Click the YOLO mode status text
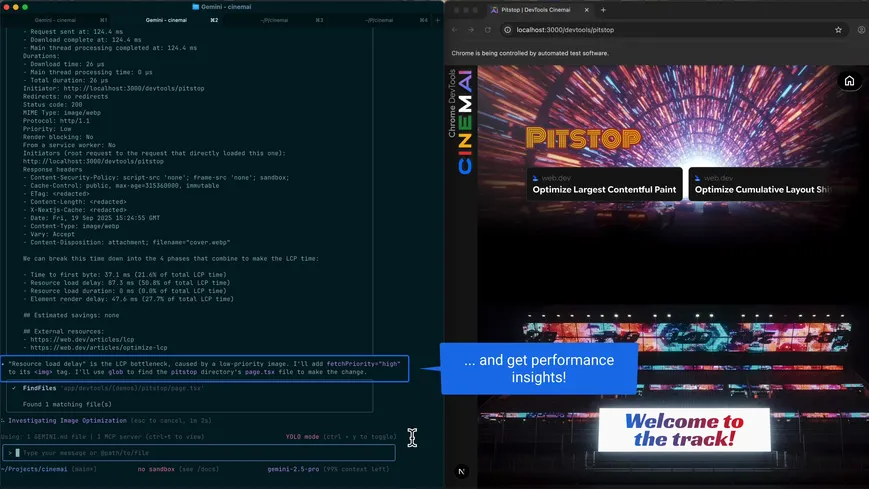 coord(302,437)
